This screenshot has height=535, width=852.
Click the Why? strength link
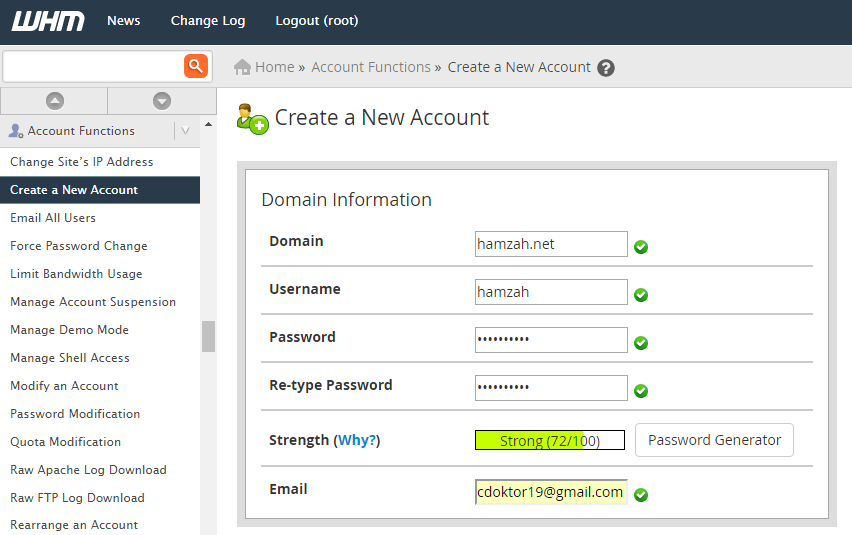356,440
